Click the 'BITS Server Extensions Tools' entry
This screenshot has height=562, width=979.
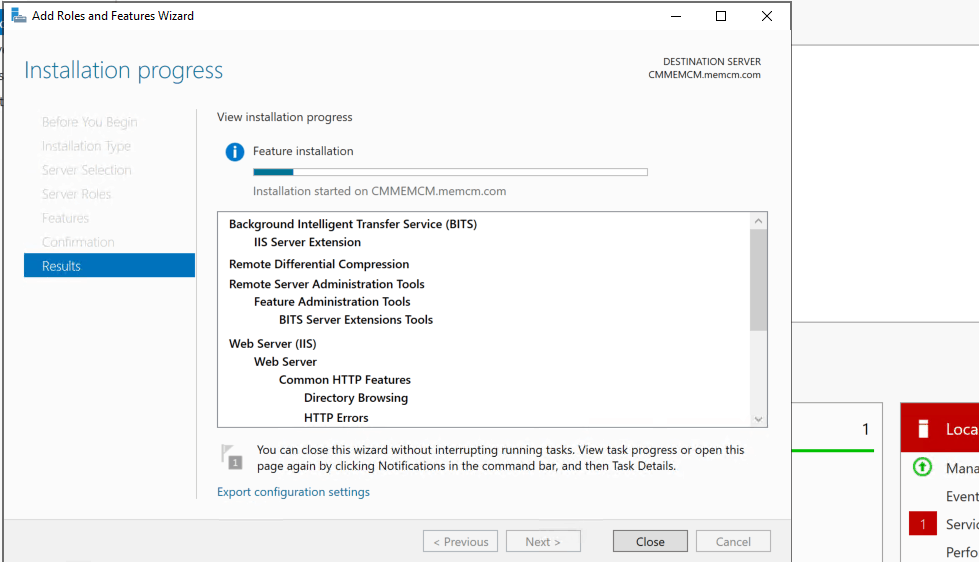pyautogui.click(x=356, y=320)
